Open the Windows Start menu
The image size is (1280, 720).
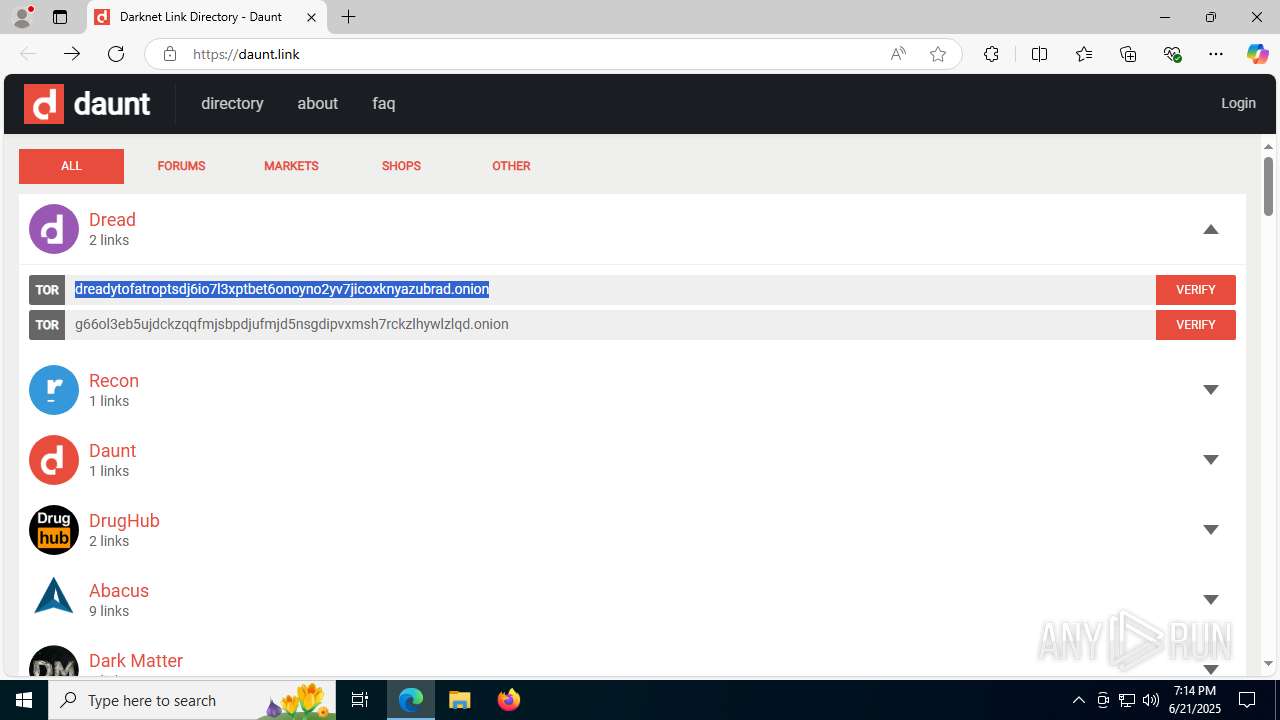pos(24,700)
